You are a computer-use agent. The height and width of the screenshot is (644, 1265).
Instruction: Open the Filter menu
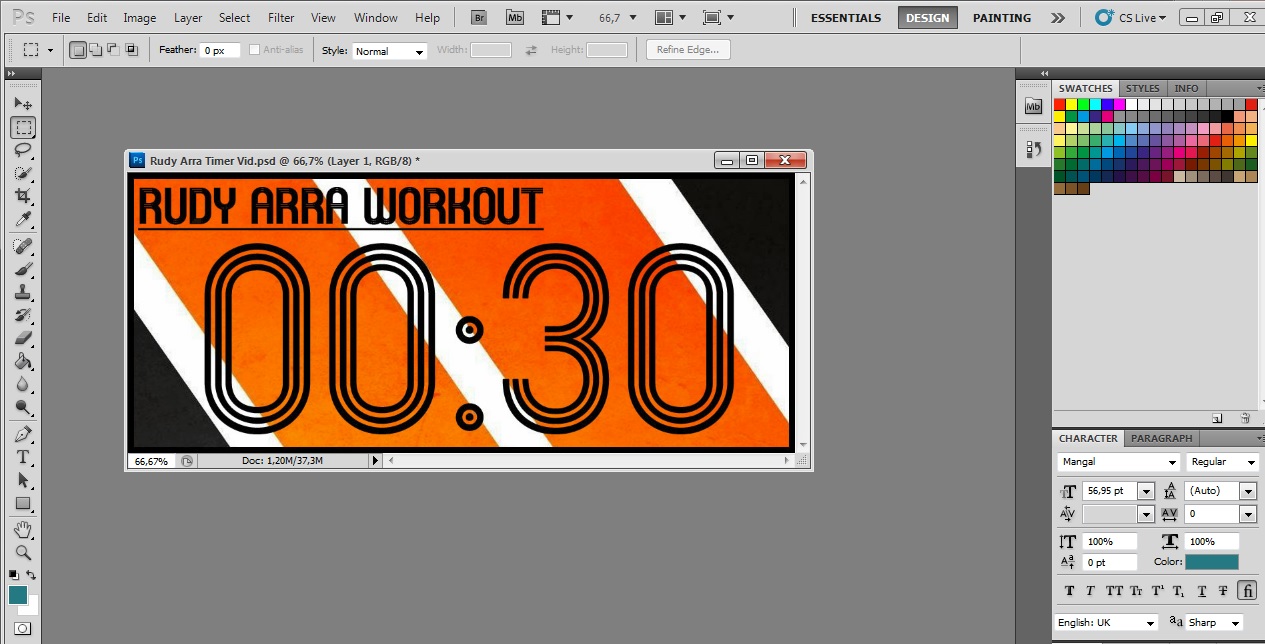pyautogui.click(x=281, y=17)
